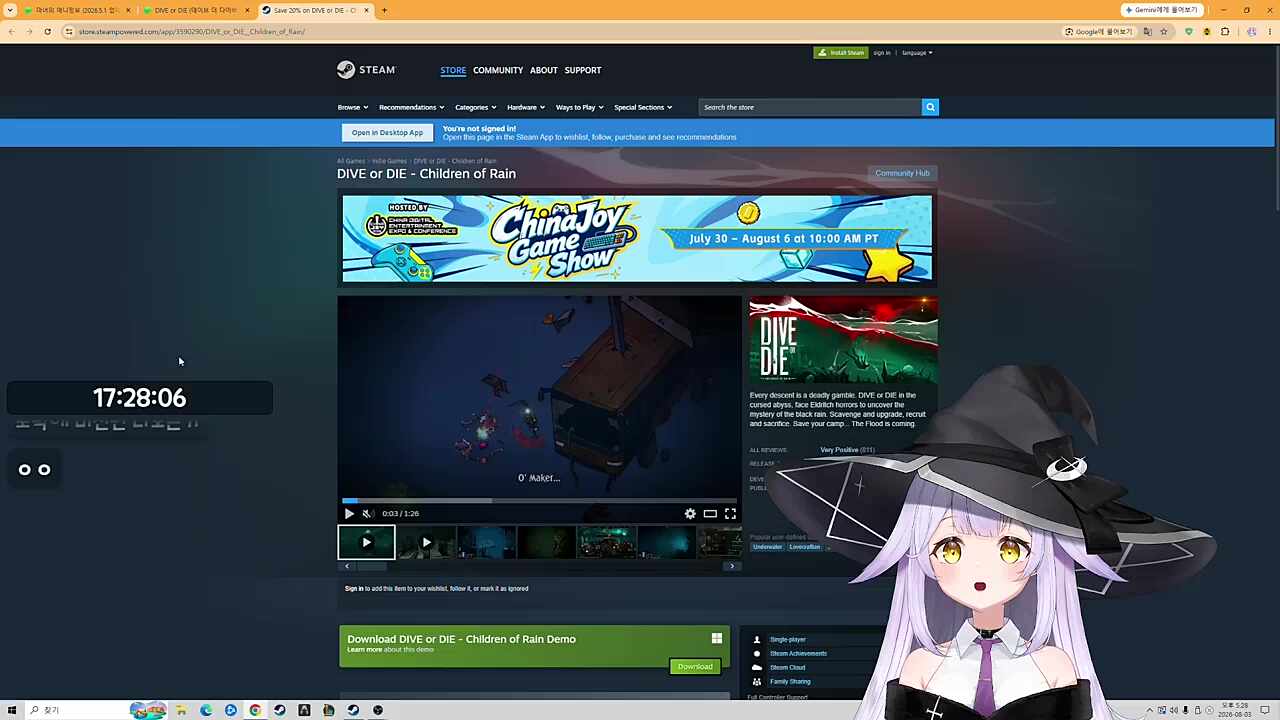Open video settings gear icon

pyautogui.click(x=690, y=513)
